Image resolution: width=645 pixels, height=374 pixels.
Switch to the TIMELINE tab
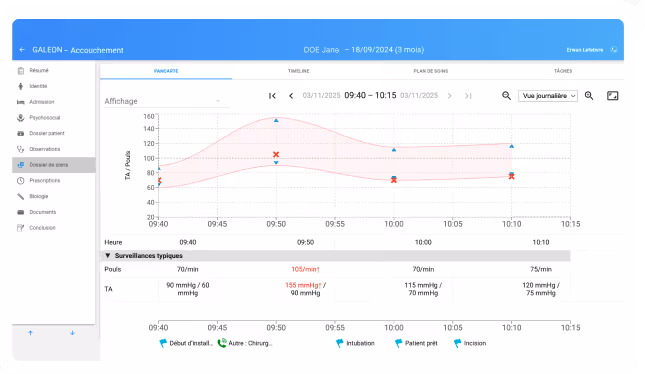tap(299, 71)
